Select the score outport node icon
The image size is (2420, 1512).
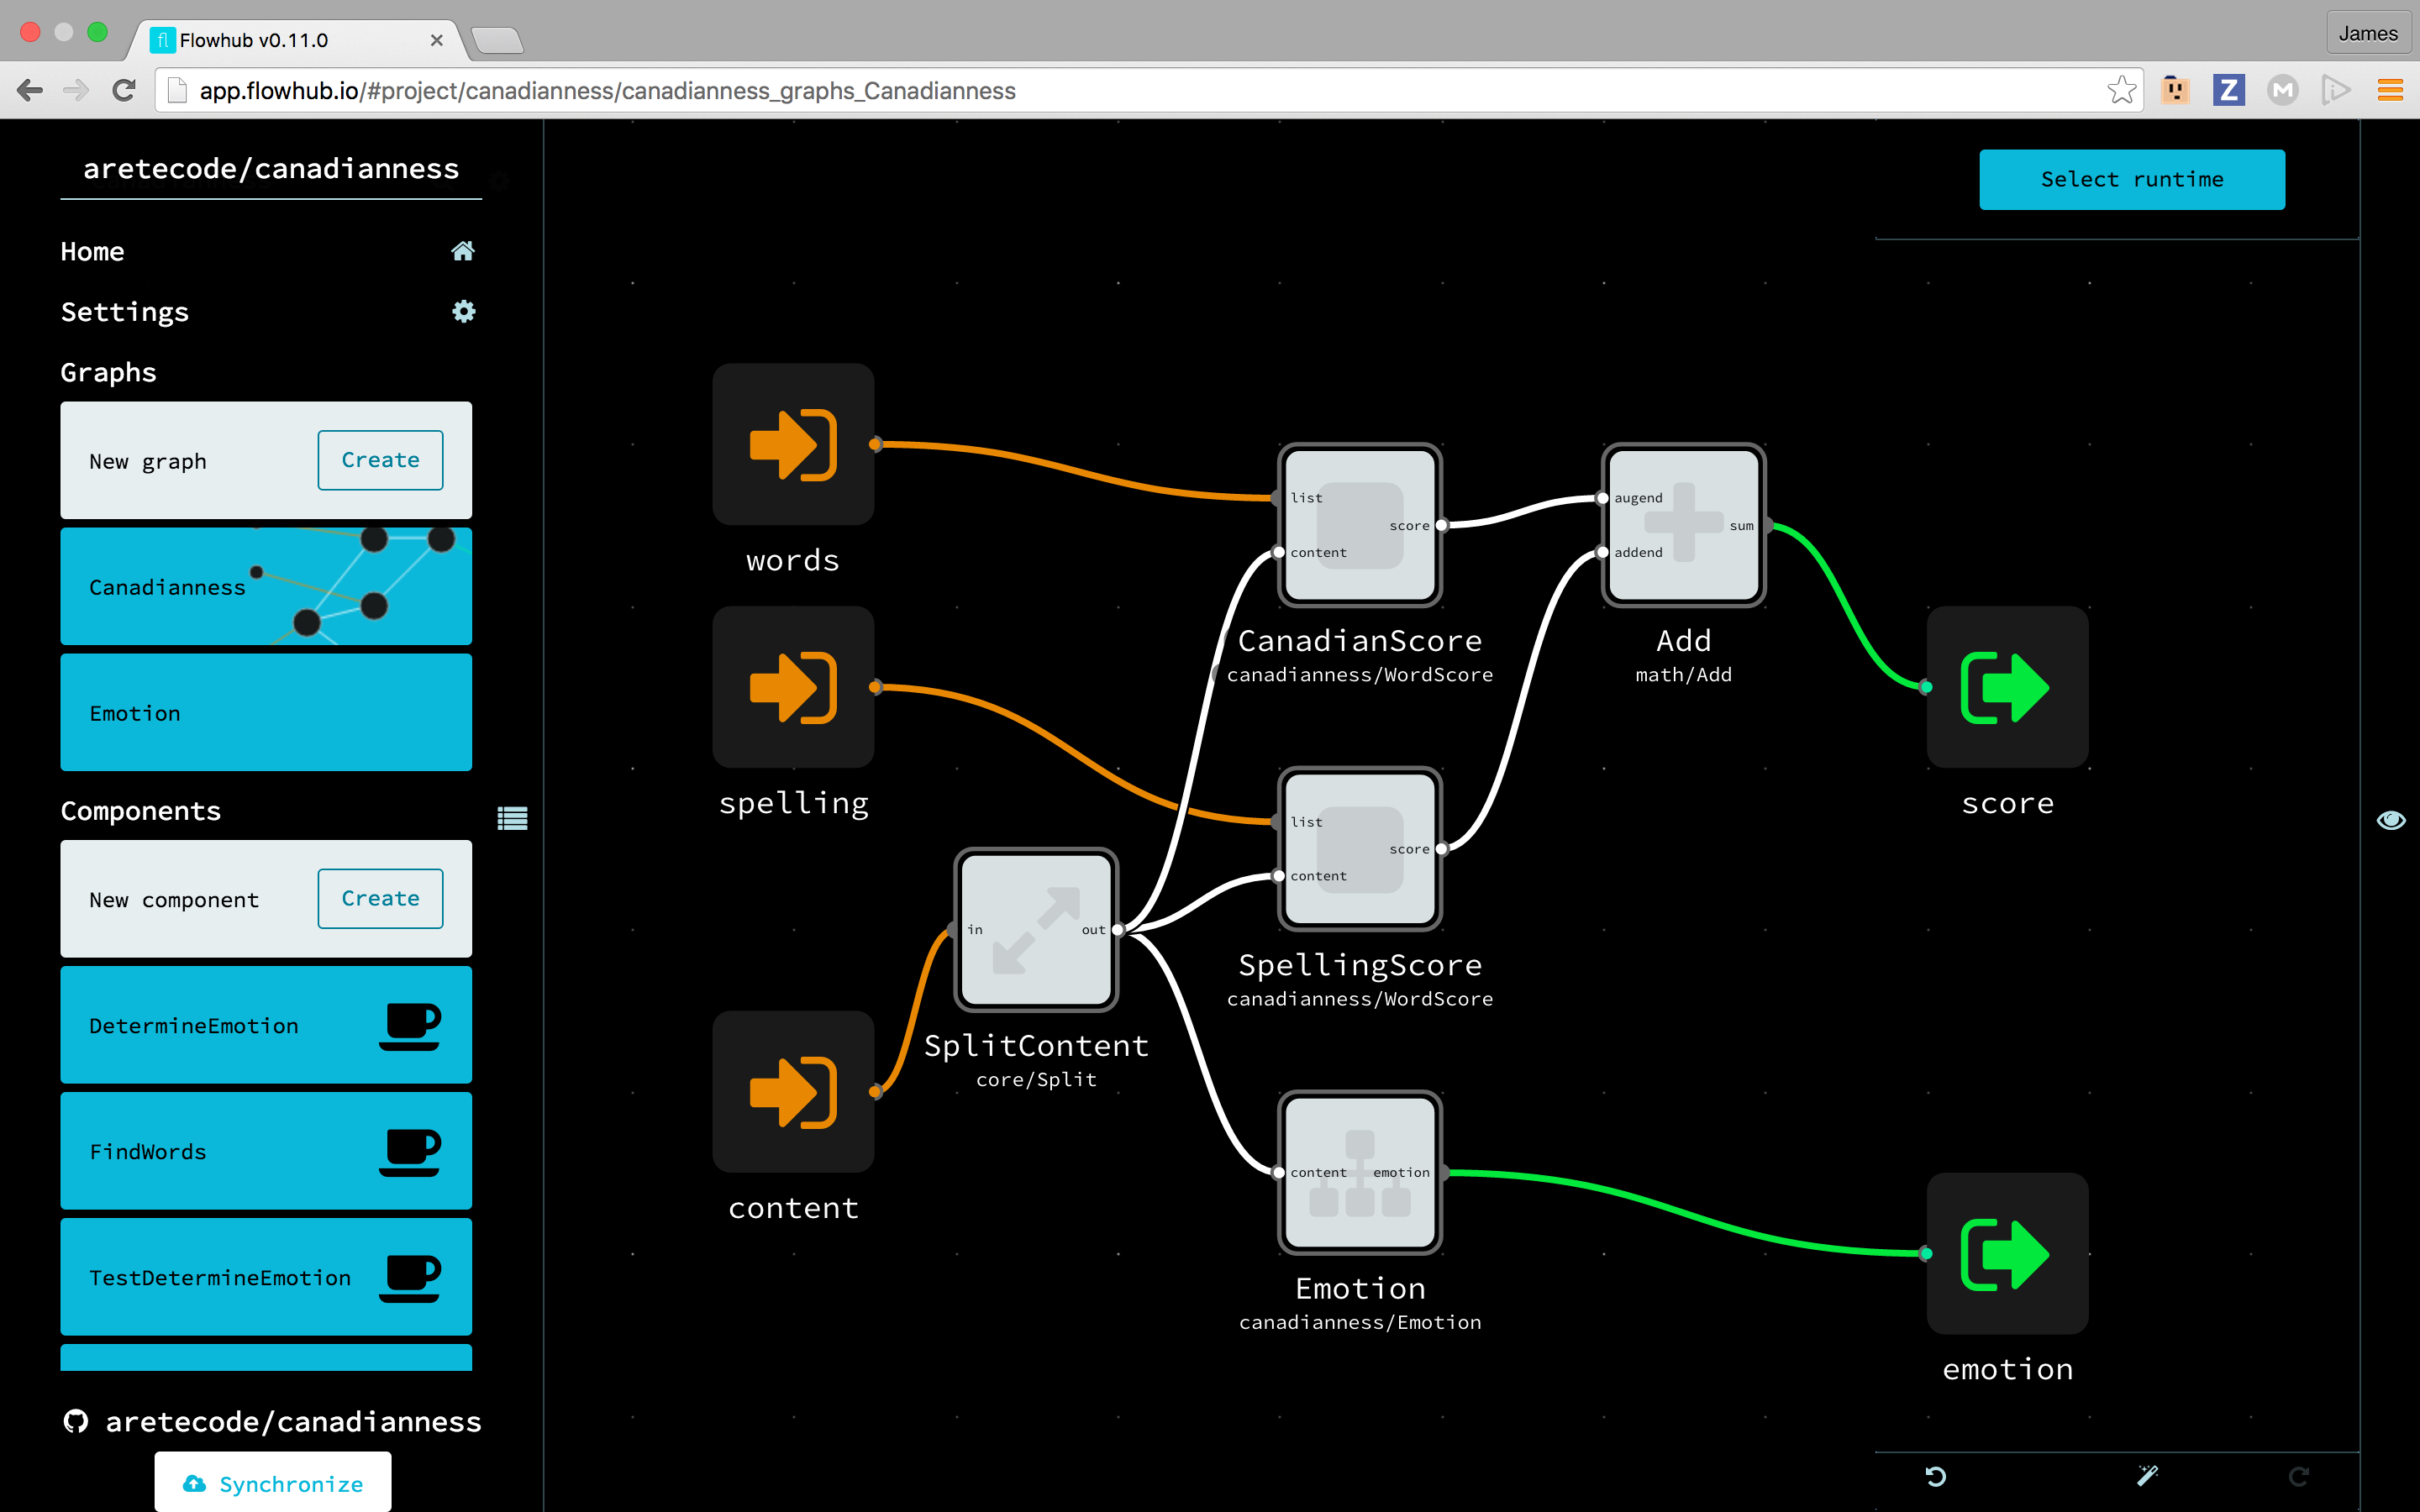click(x=2007, y=687)
